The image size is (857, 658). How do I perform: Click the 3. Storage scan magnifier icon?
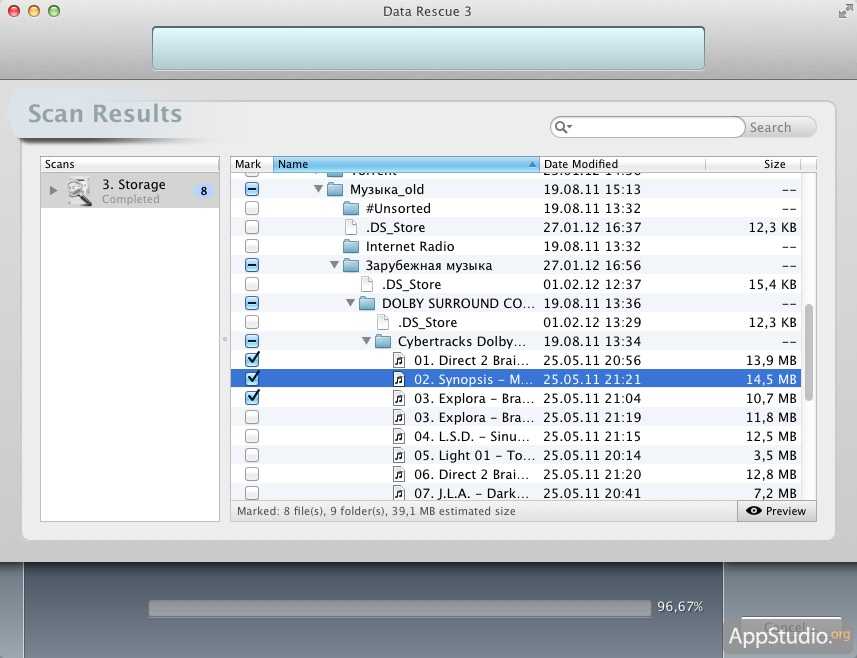coord(79,190)
